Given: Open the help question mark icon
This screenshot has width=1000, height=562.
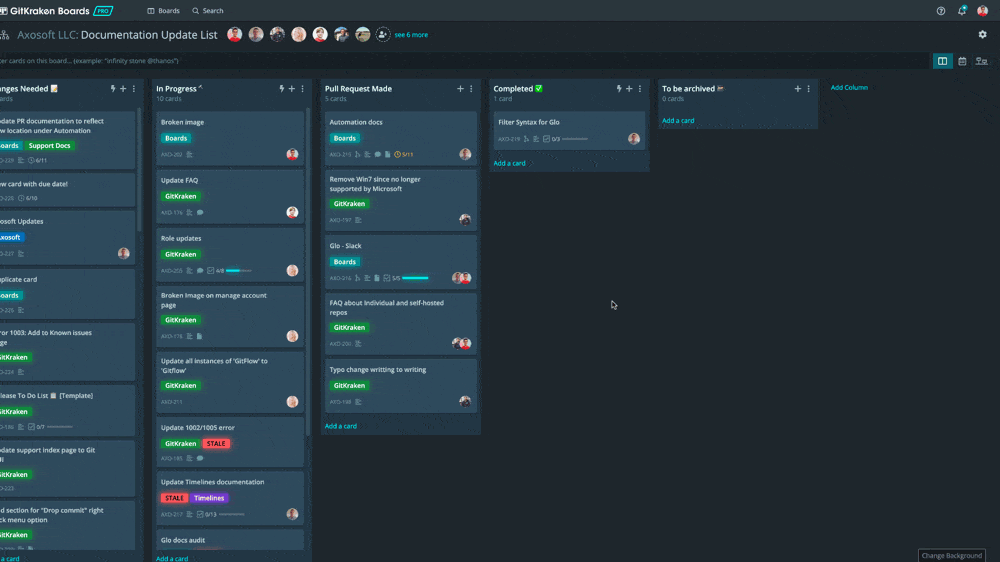Looking at the screenshot, I should pos(941,11).
